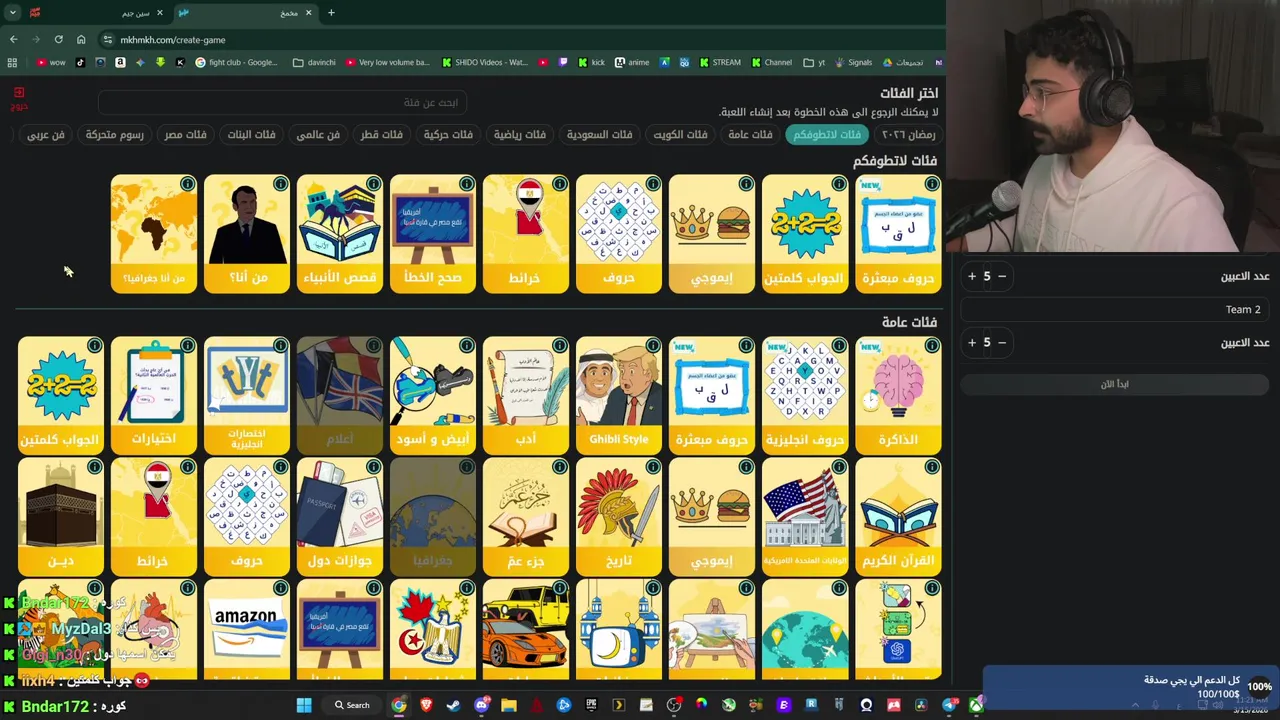Screen dimensions: 1280x720
Task: Click the red خروج exit icon
Action: [19, 97]
